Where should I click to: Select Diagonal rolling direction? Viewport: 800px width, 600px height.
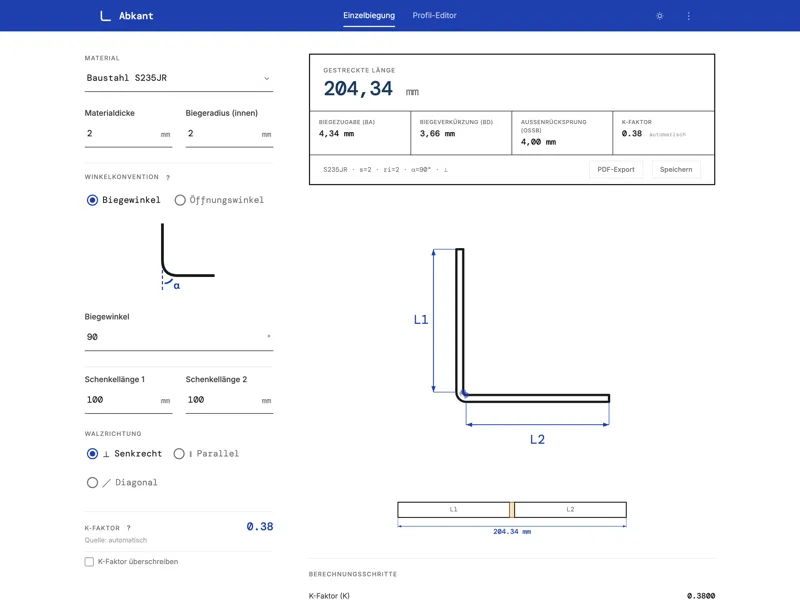click(93, 483)
